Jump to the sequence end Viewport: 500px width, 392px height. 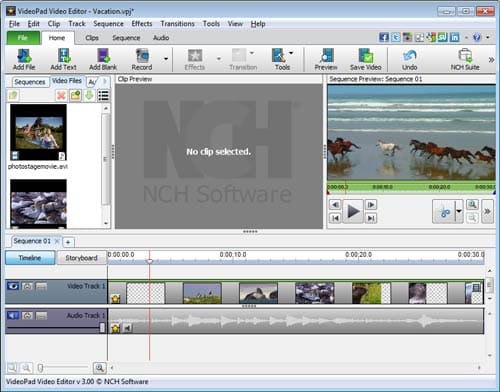point(371,218)
